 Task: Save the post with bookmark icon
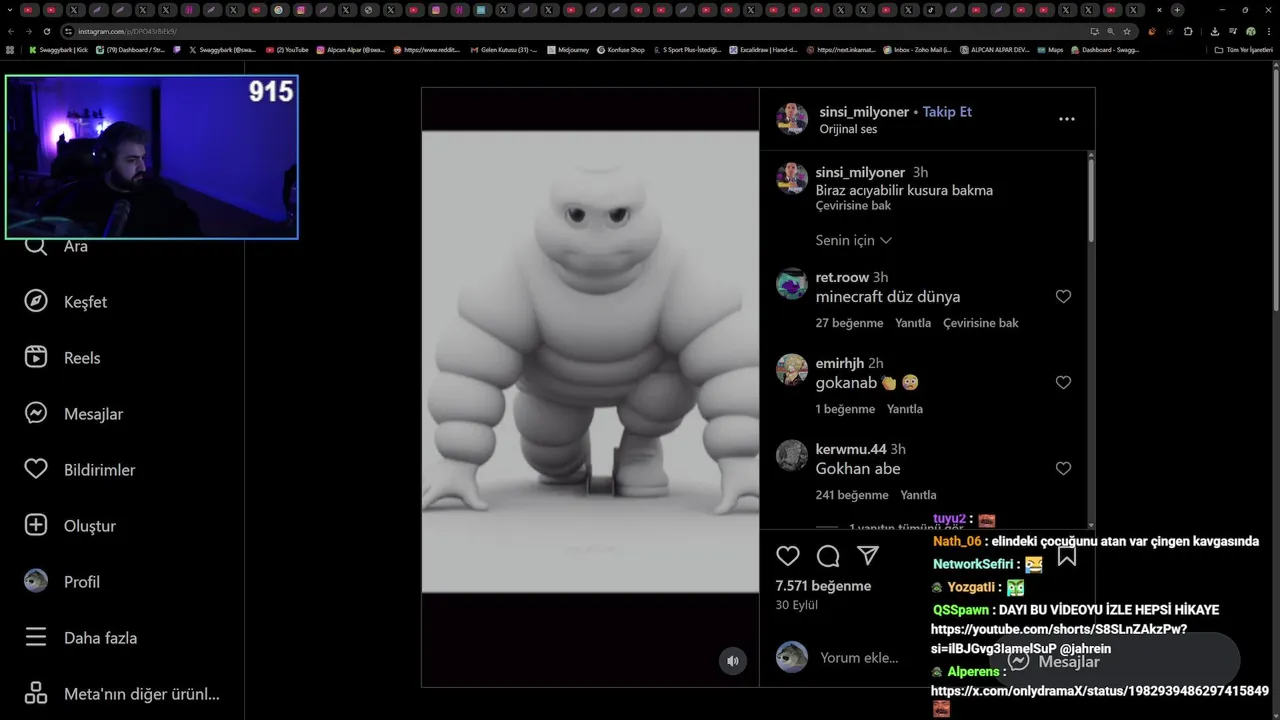[1067, 556]
